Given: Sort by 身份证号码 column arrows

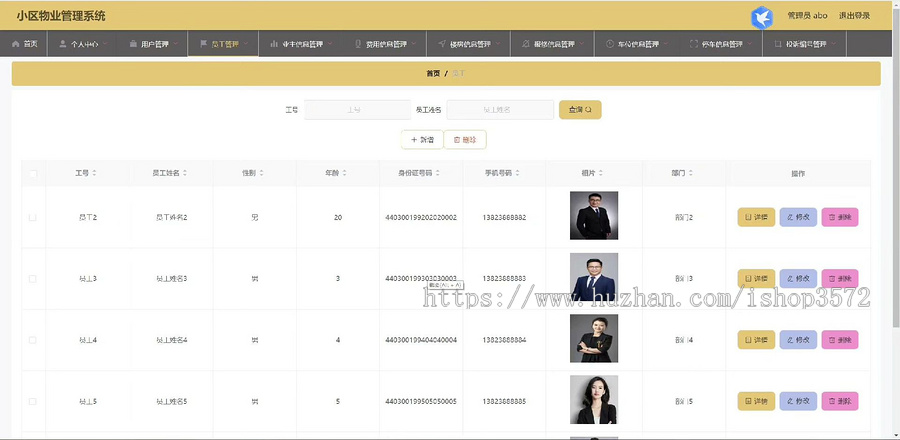Looking at the screenshot, I should (437, 173).
